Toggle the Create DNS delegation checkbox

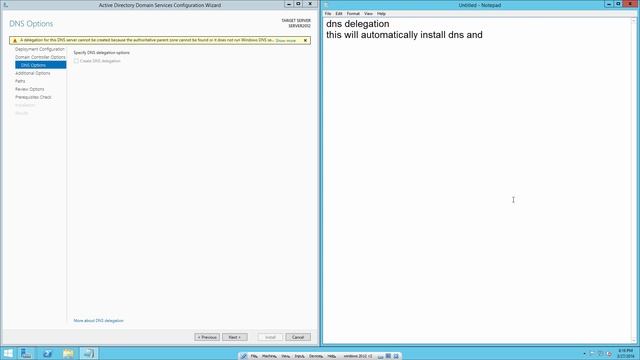click(x=76, y=61)
